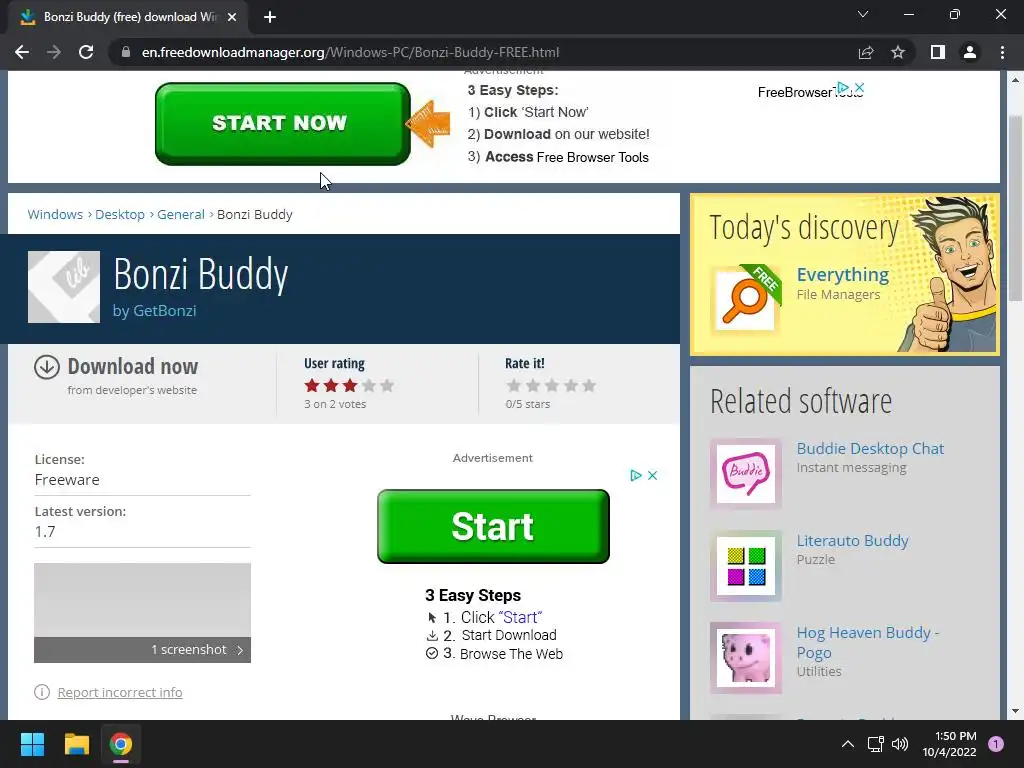Rate it five stars
The width and height of the screenshot is (1024, 768).
pos(589,385)
